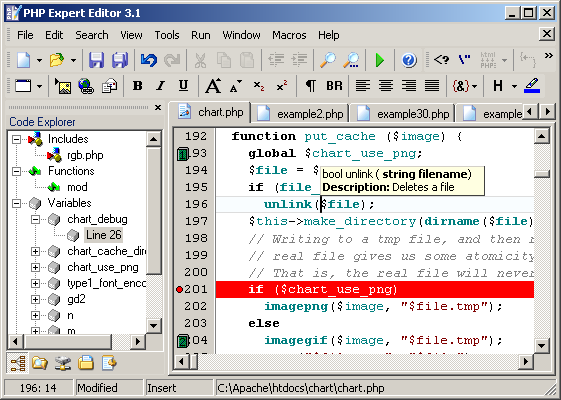Undo the last edit with blue arrow
This screenshot has height=400, width=561.
[148, 60]
